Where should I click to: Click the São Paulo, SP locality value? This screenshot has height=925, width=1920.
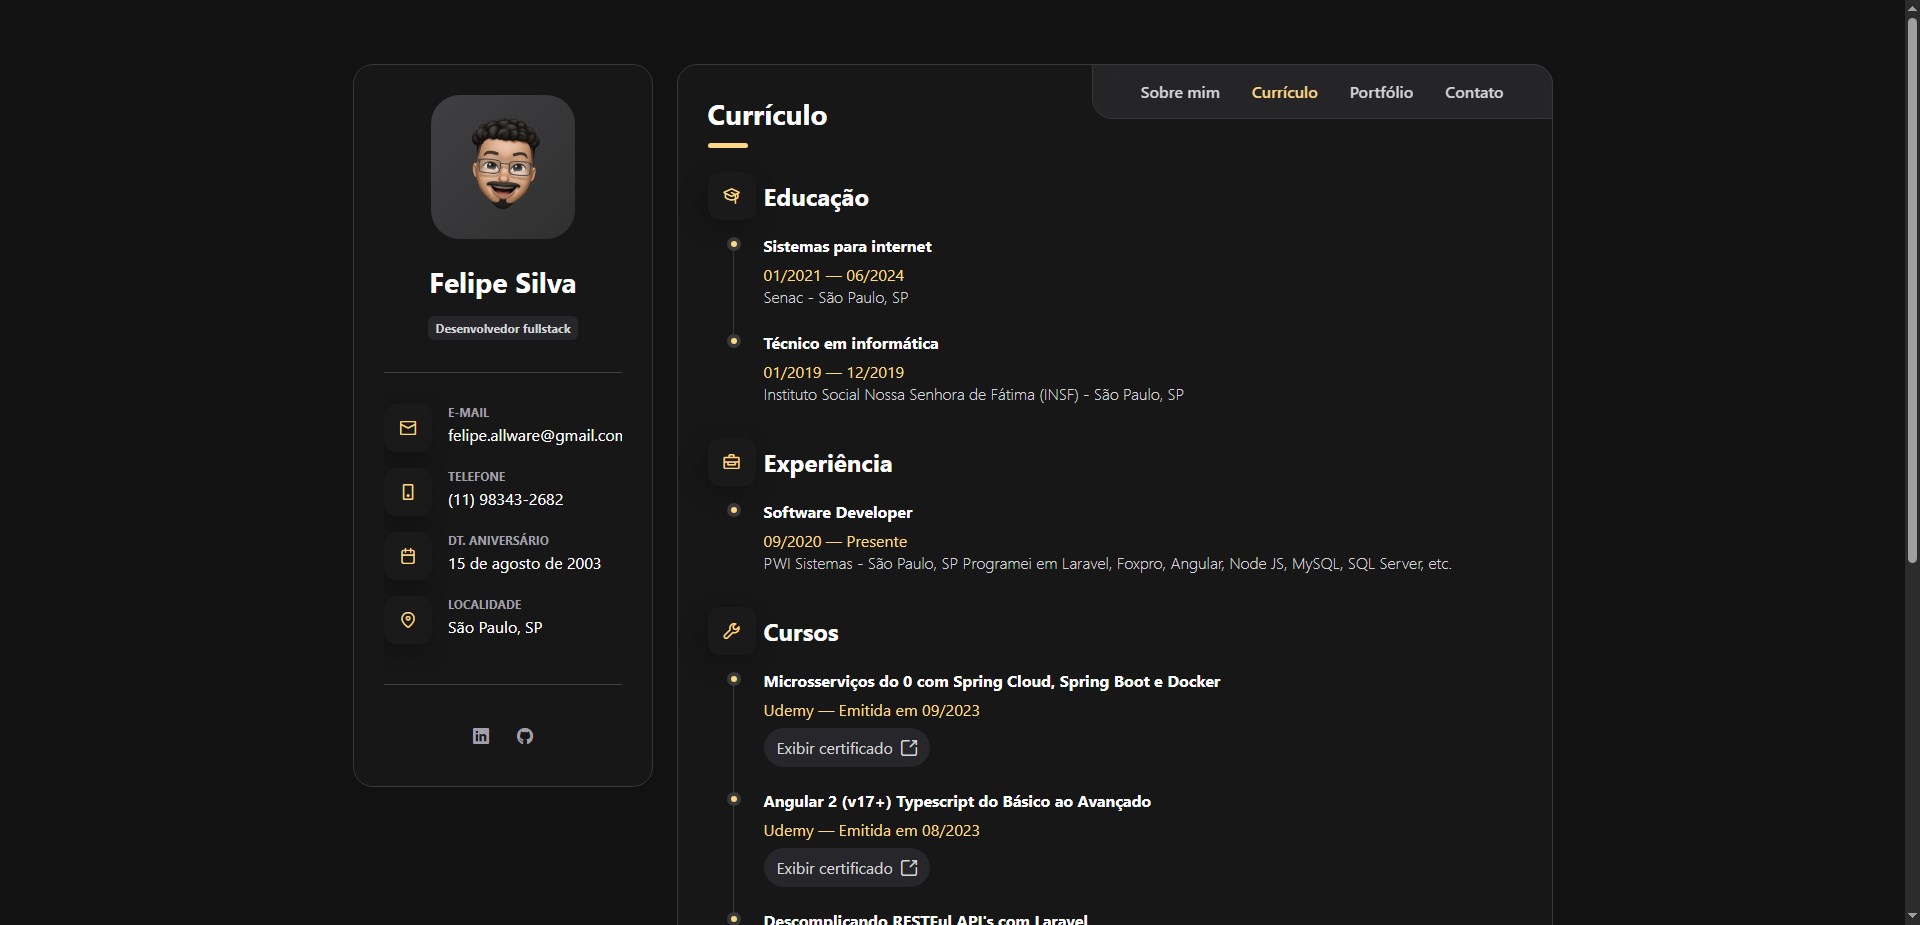pos(495,628)
